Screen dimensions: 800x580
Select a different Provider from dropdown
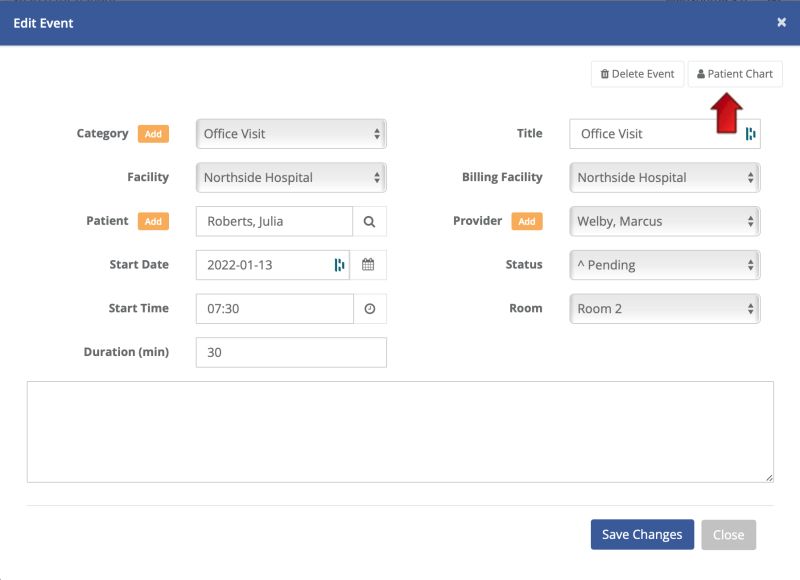[665, 221]
